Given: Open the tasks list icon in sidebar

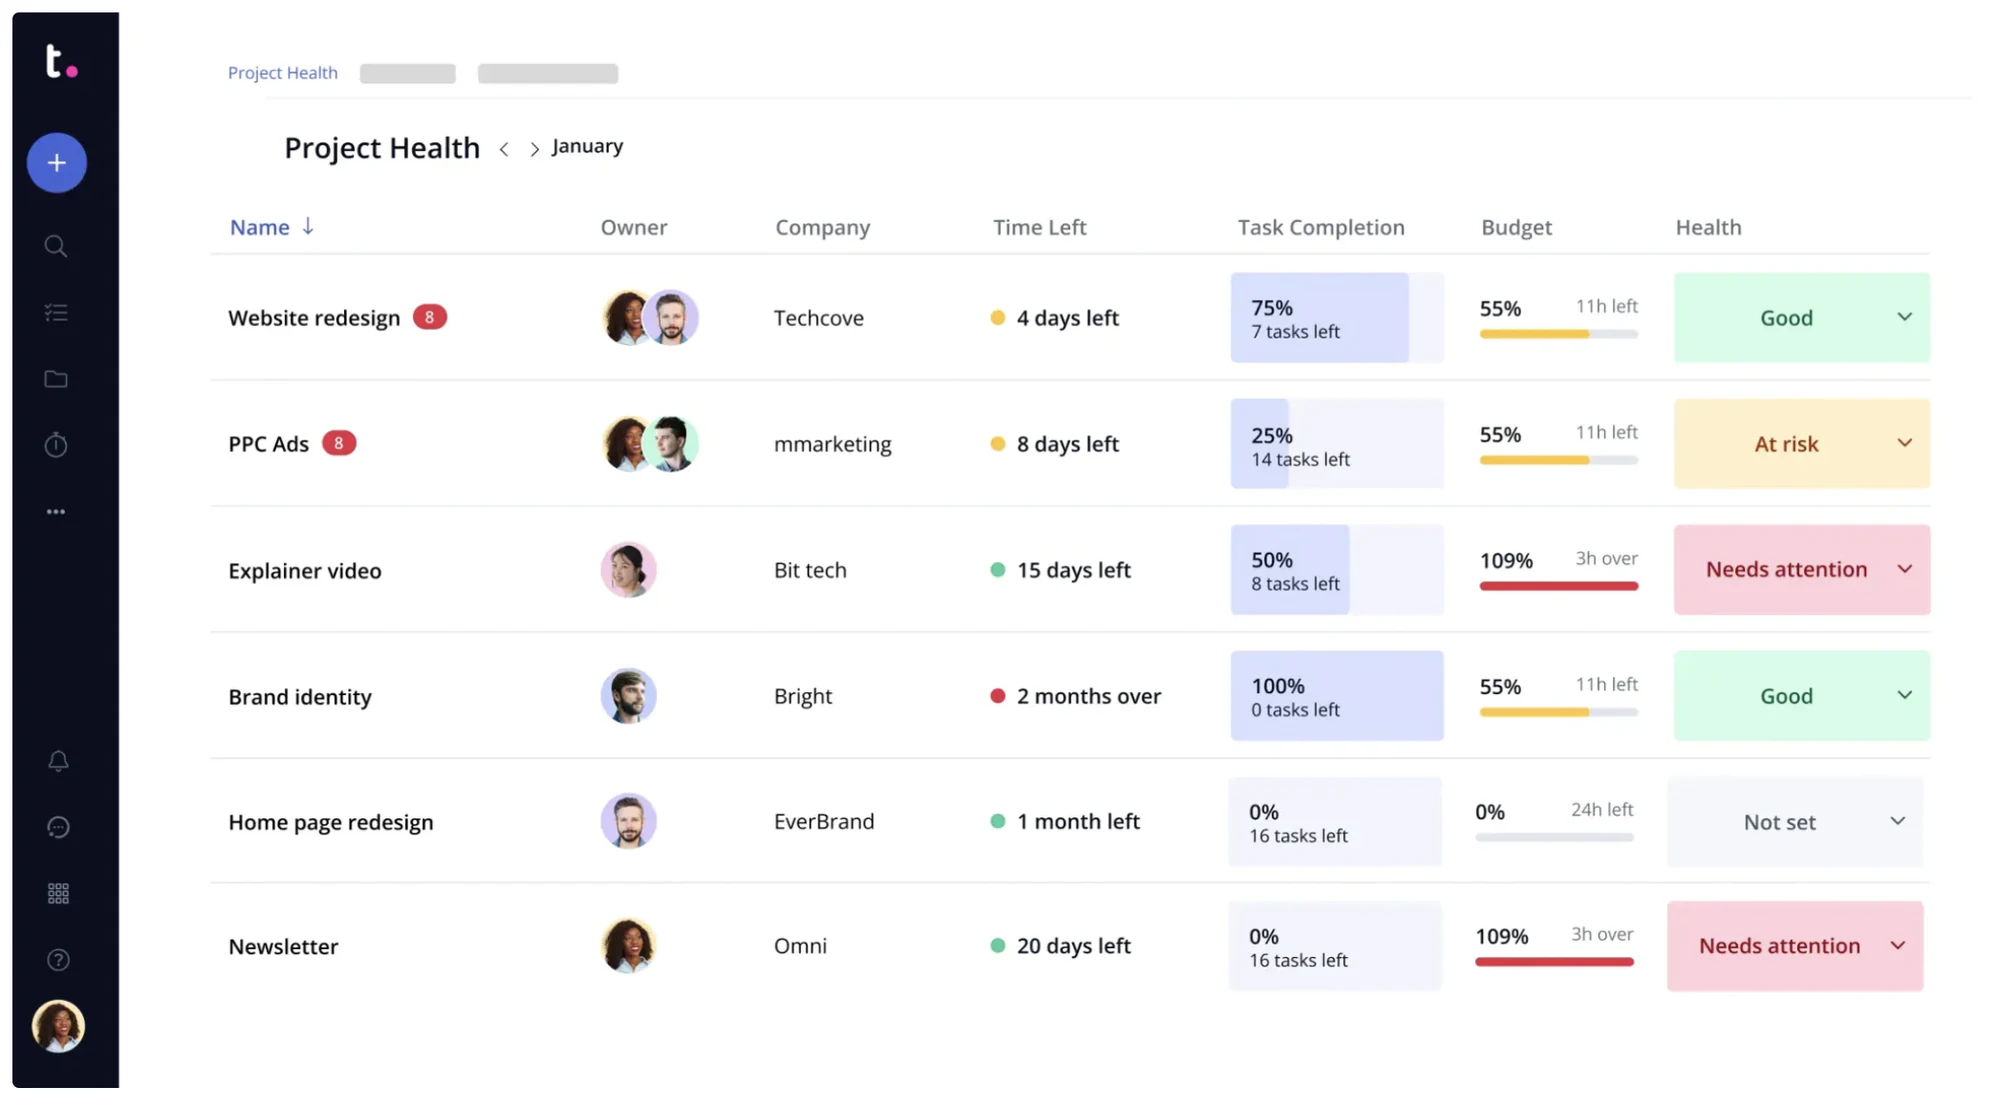Looking at the screenshot, I should coord(56,313).
